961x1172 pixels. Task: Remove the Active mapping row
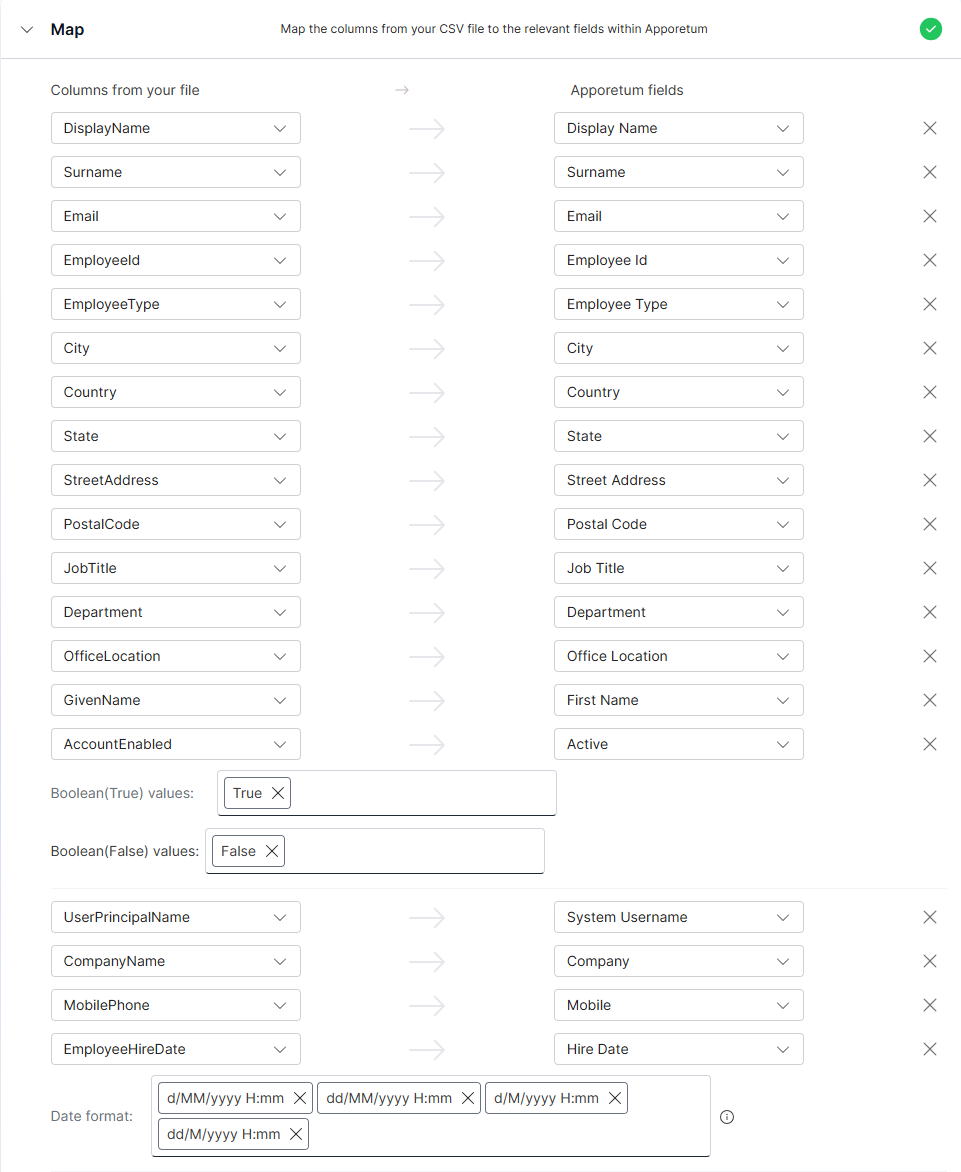click(929, 744)
